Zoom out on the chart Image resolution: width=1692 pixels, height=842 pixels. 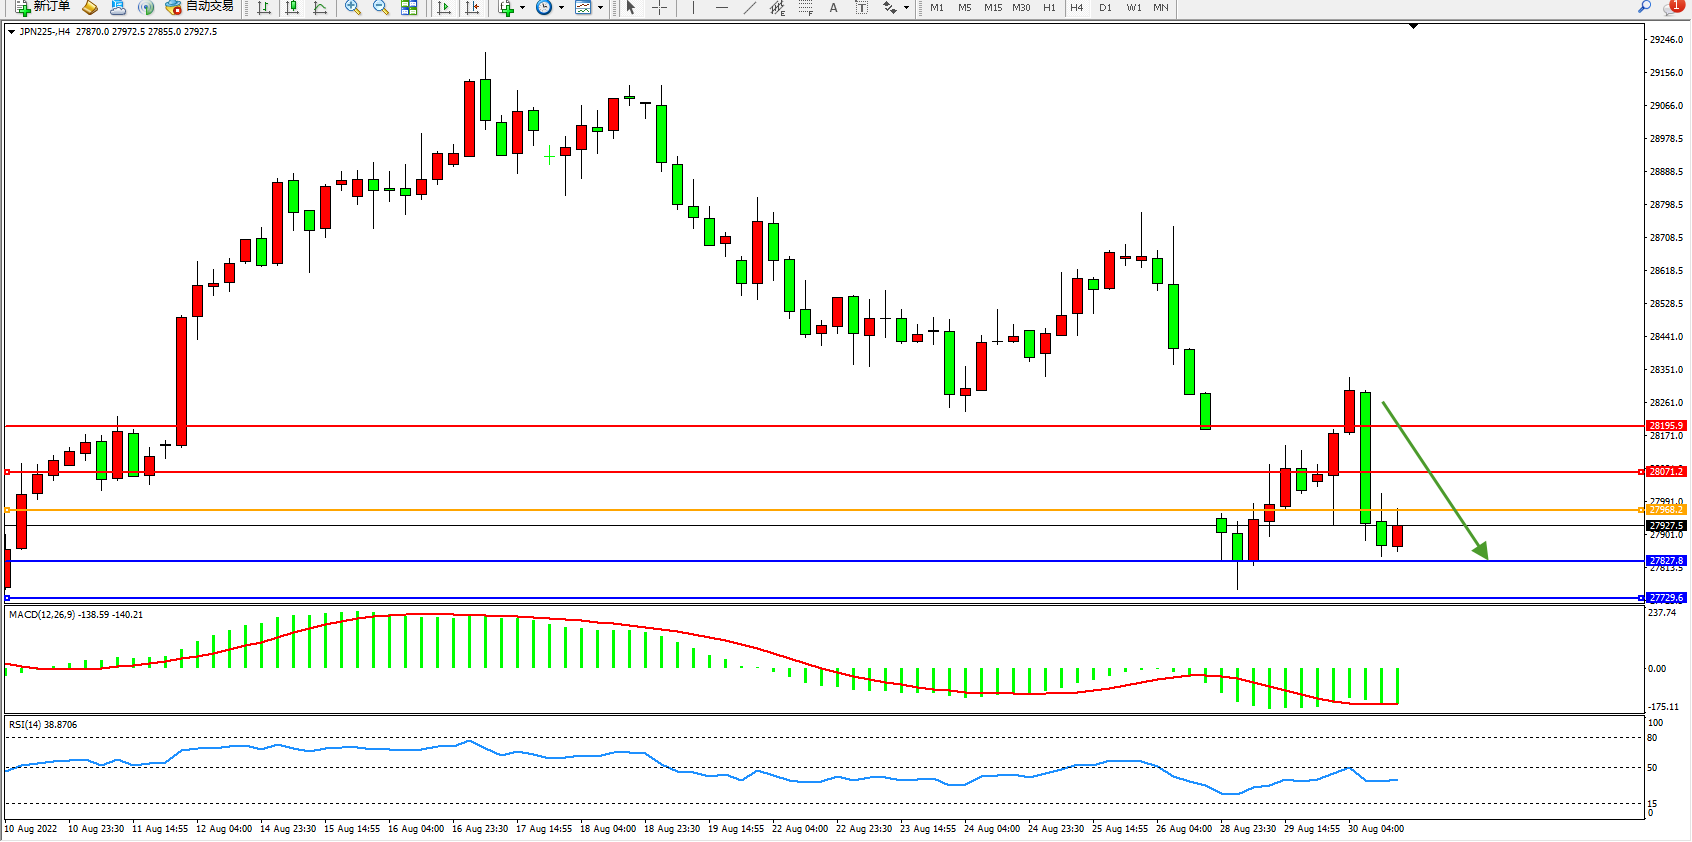point(381,8)
